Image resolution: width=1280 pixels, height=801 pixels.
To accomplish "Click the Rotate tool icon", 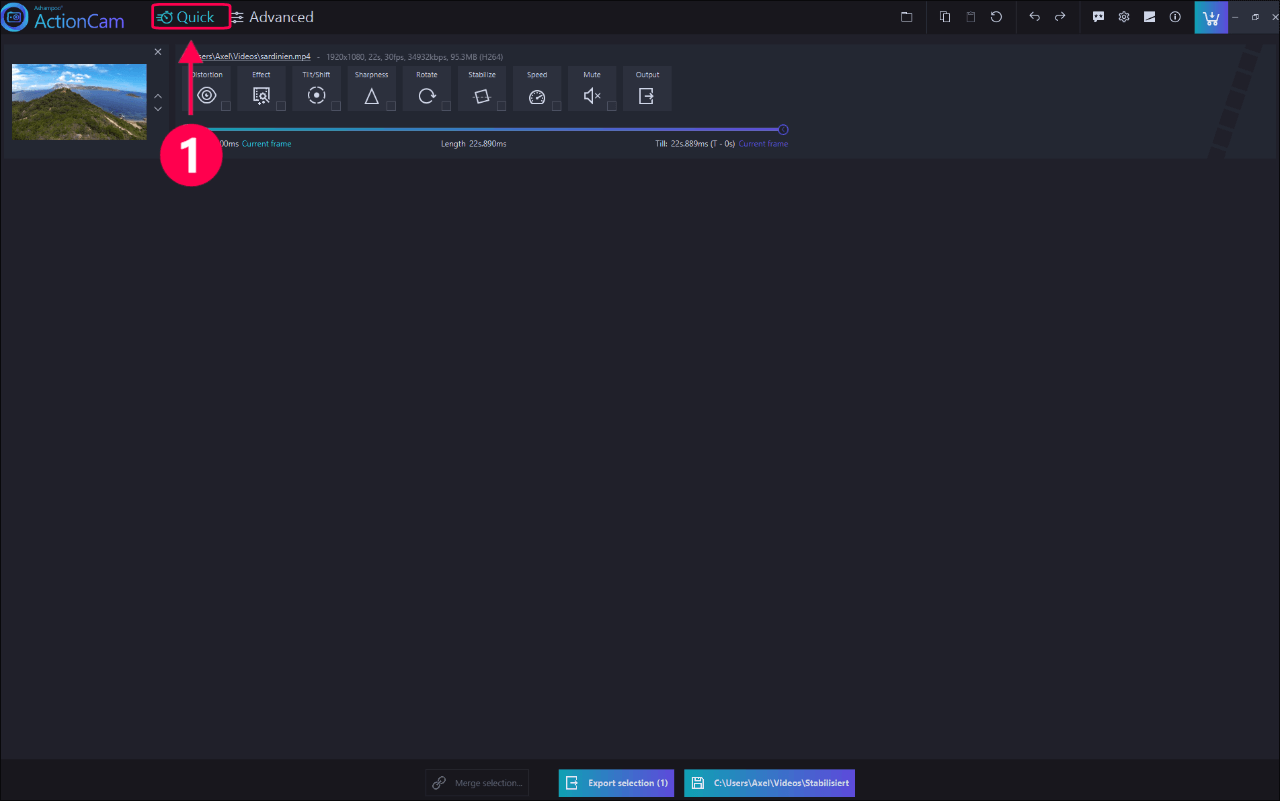I will coord(427,96).
